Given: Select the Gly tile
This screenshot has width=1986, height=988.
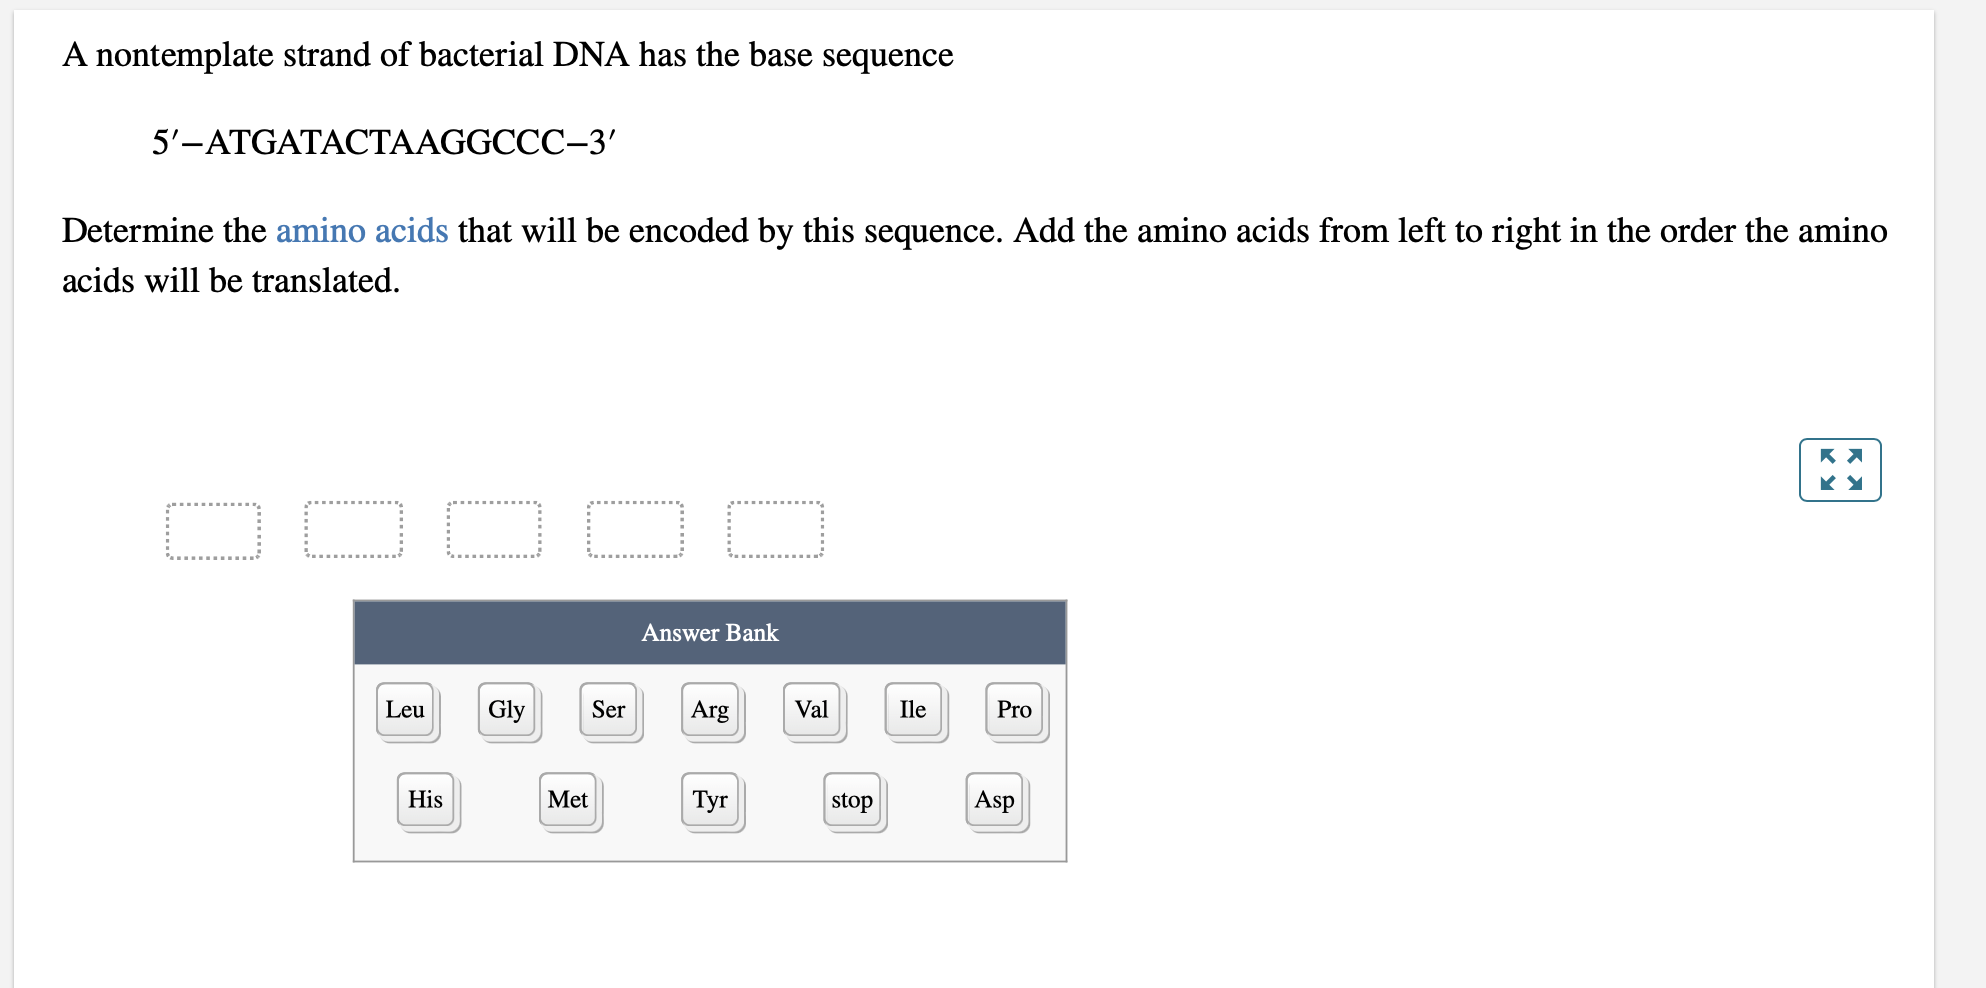Looking at the screenshot, I should coord(506,709).
